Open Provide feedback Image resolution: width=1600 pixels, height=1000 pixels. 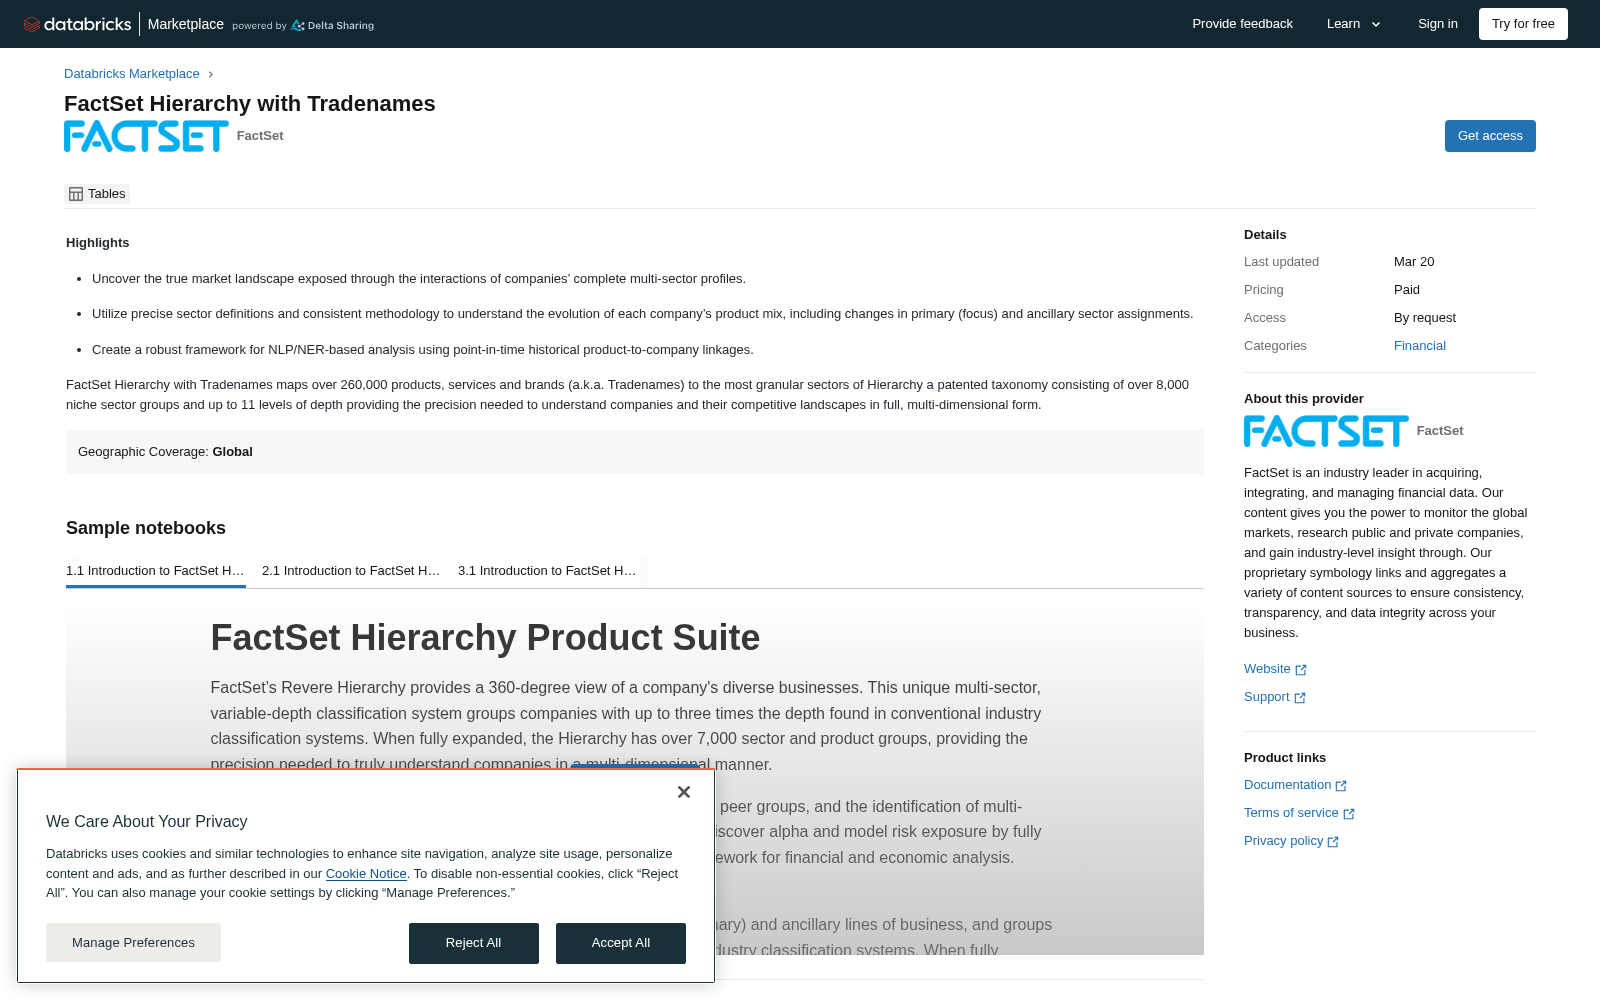[1242, 24]
